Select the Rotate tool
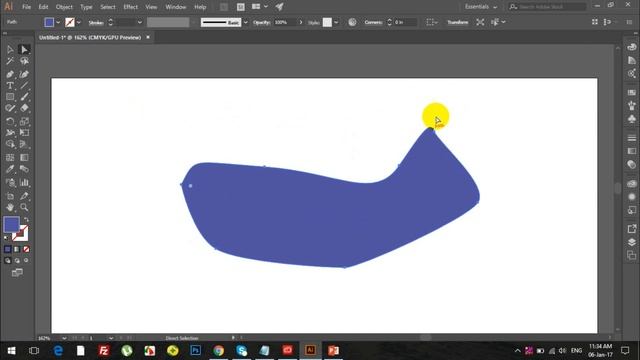 [x=10, y=121]
